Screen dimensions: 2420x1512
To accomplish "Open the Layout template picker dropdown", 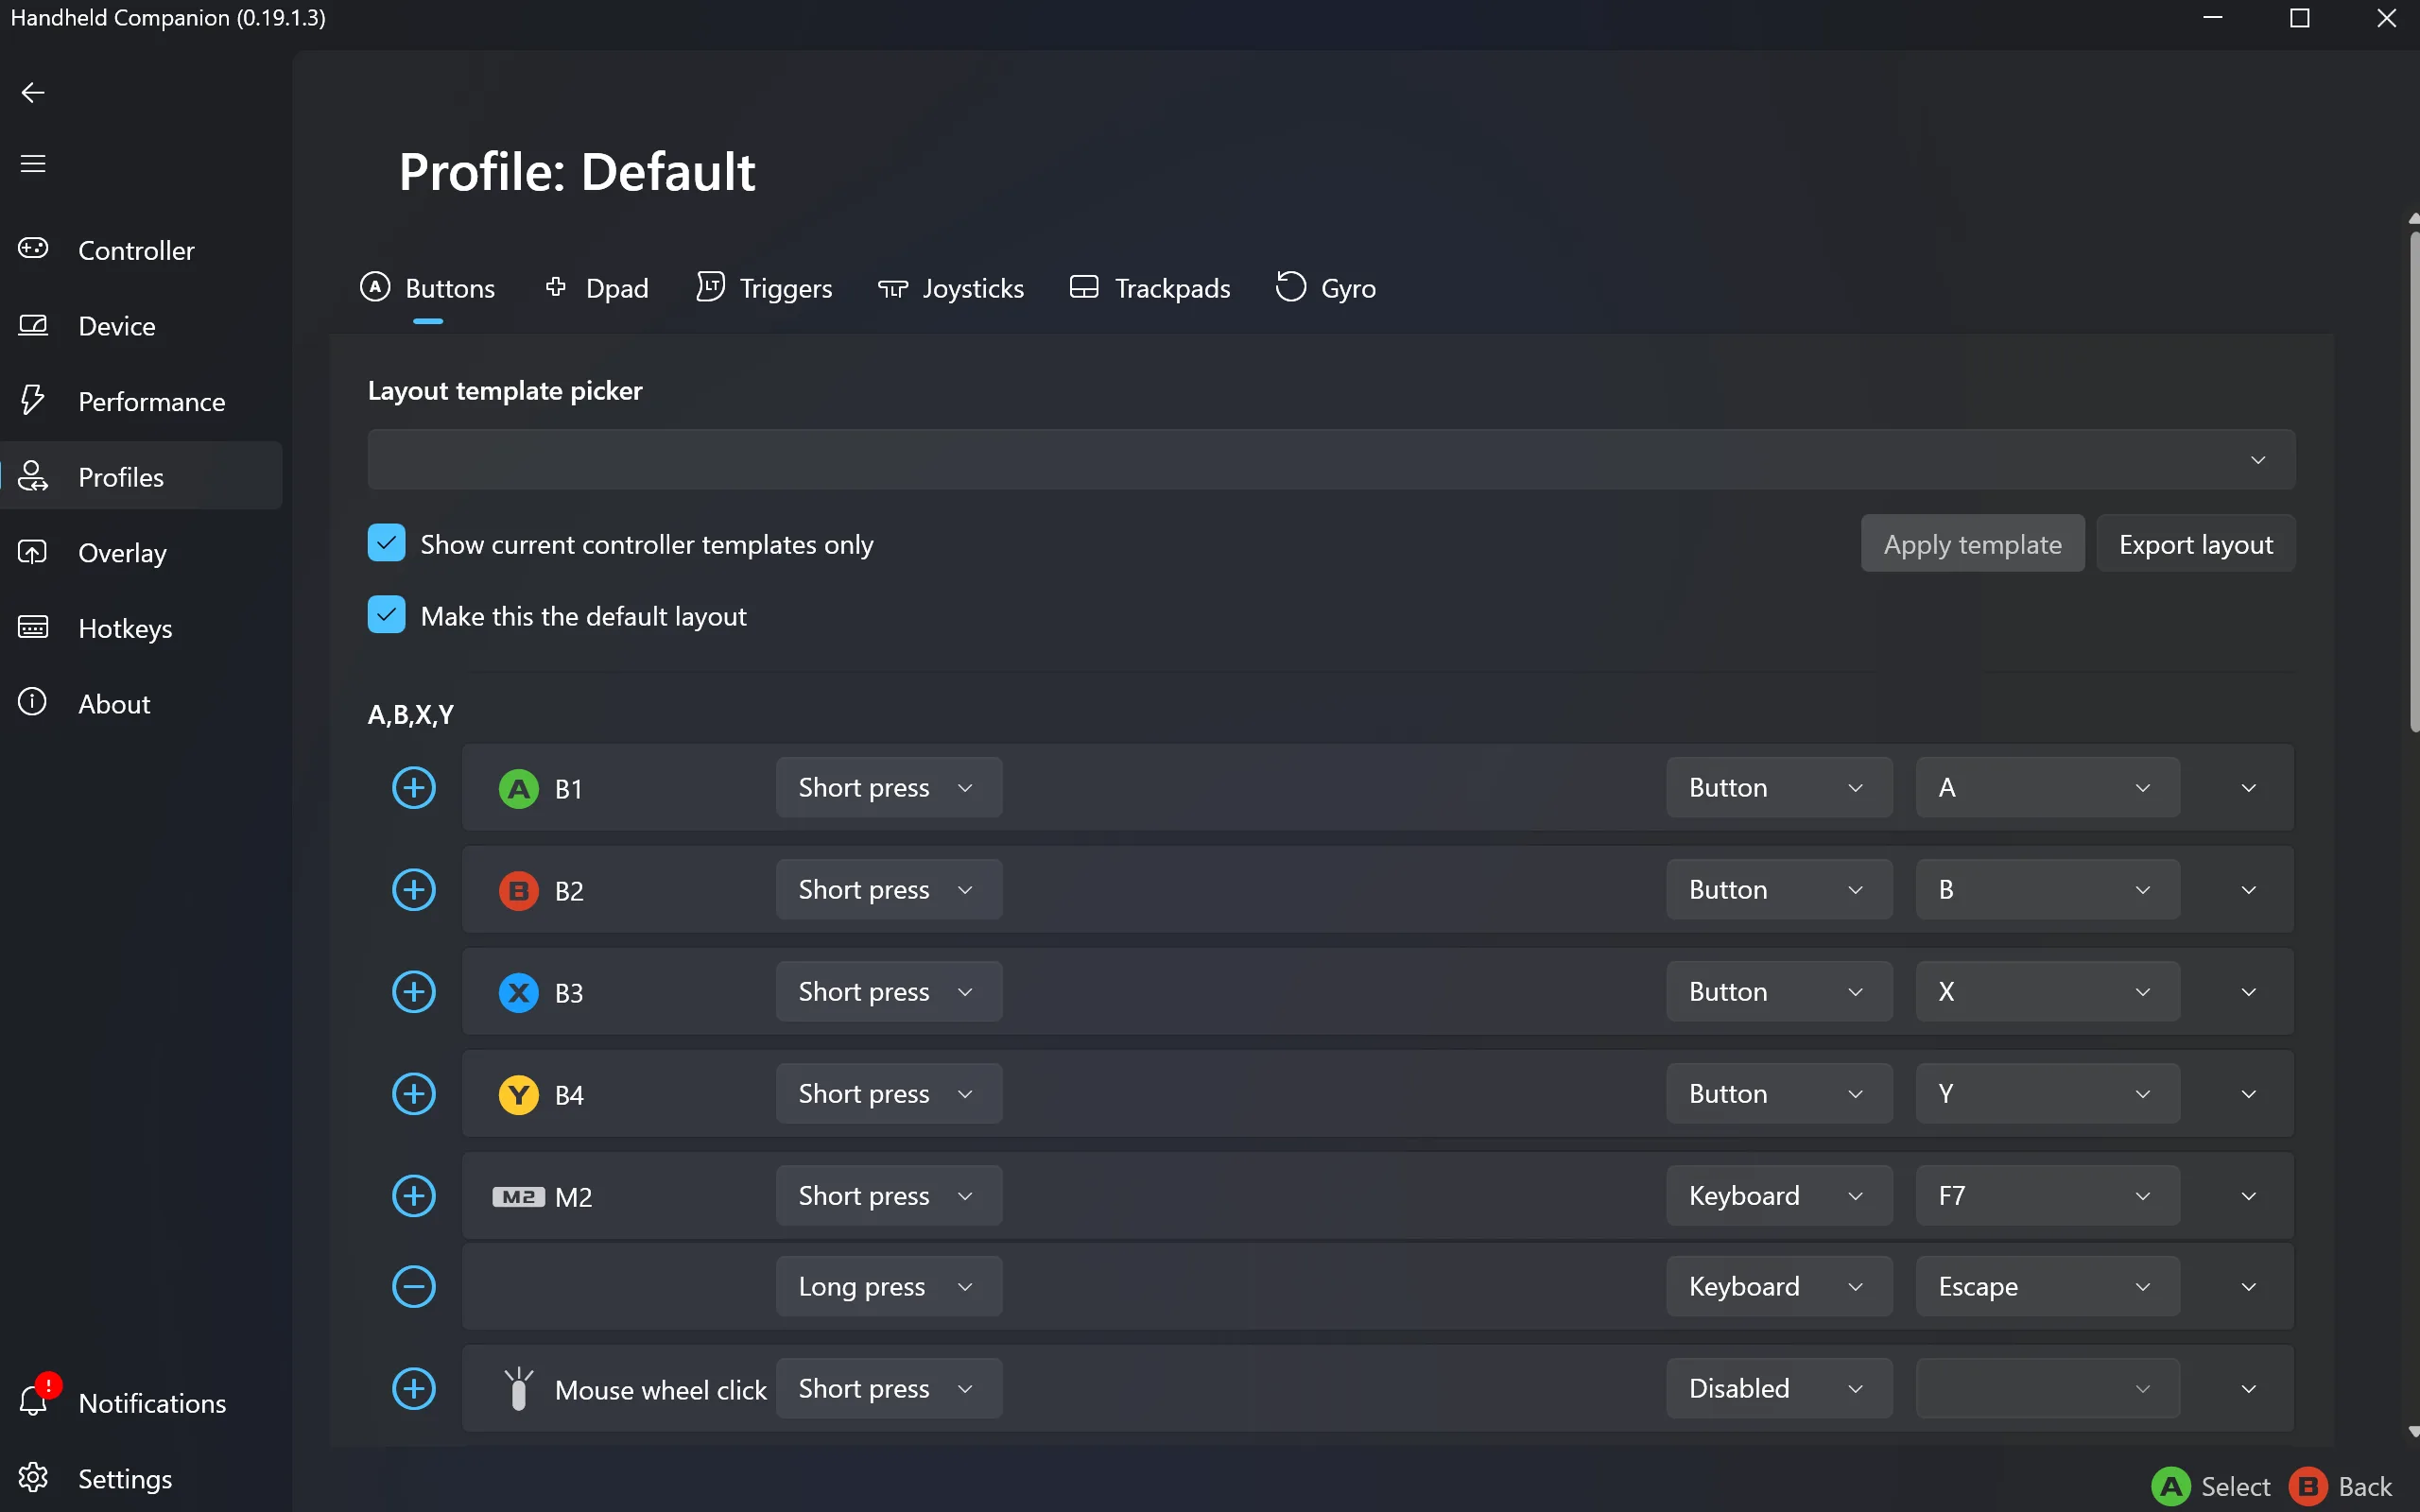I will (x=1331, y=460).
